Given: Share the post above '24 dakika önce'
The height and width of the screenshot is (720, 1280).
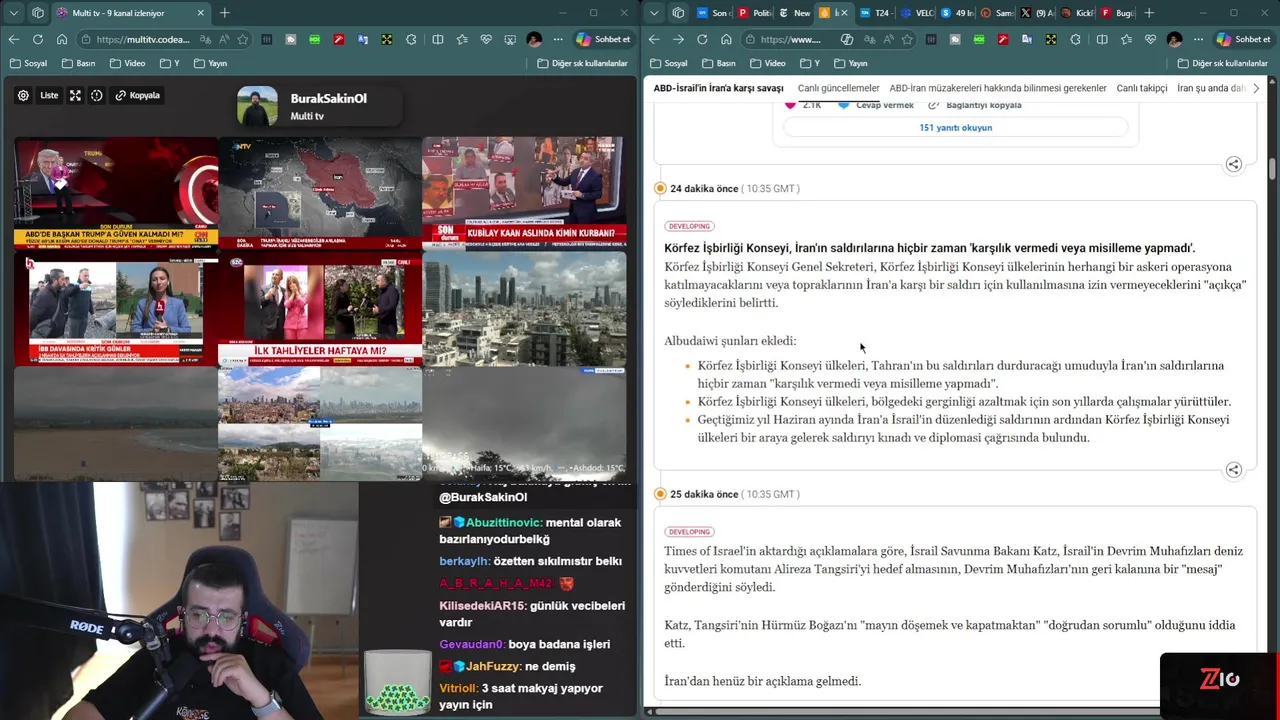Looking at the screenshot, I should point(1233,164).
